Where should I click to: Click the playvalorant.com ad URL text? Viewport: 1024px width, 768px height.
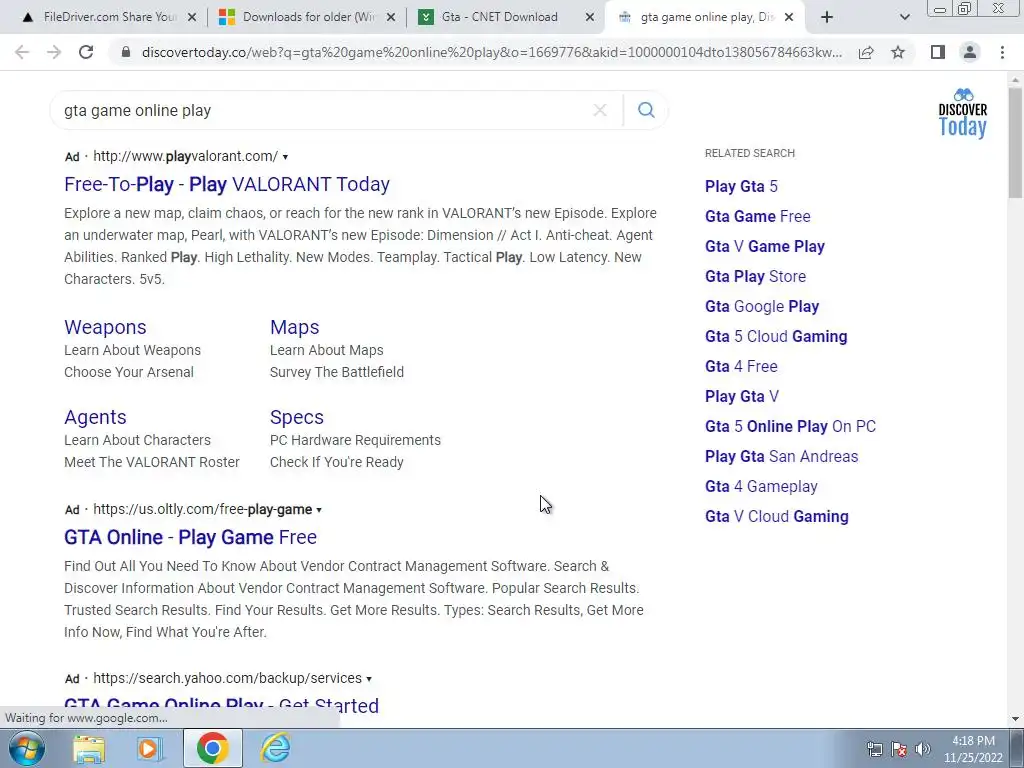coord(185,156)
